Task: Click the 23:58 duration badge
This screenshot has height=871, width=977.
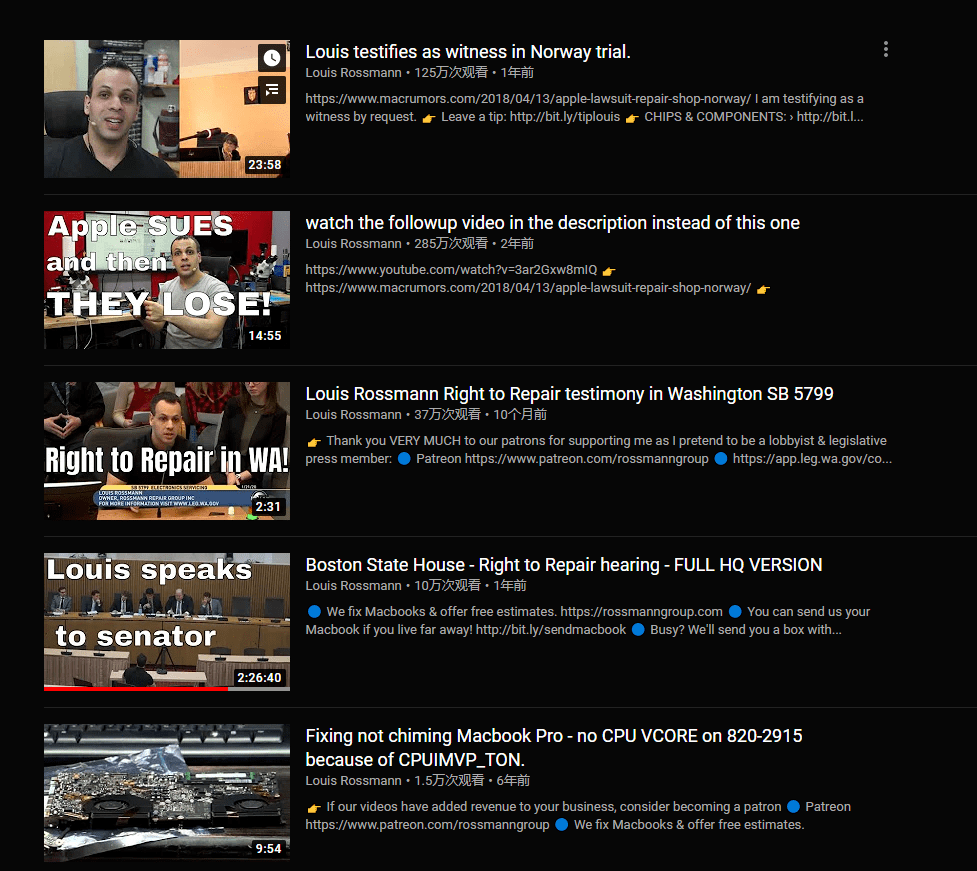Action: (265, 165)
